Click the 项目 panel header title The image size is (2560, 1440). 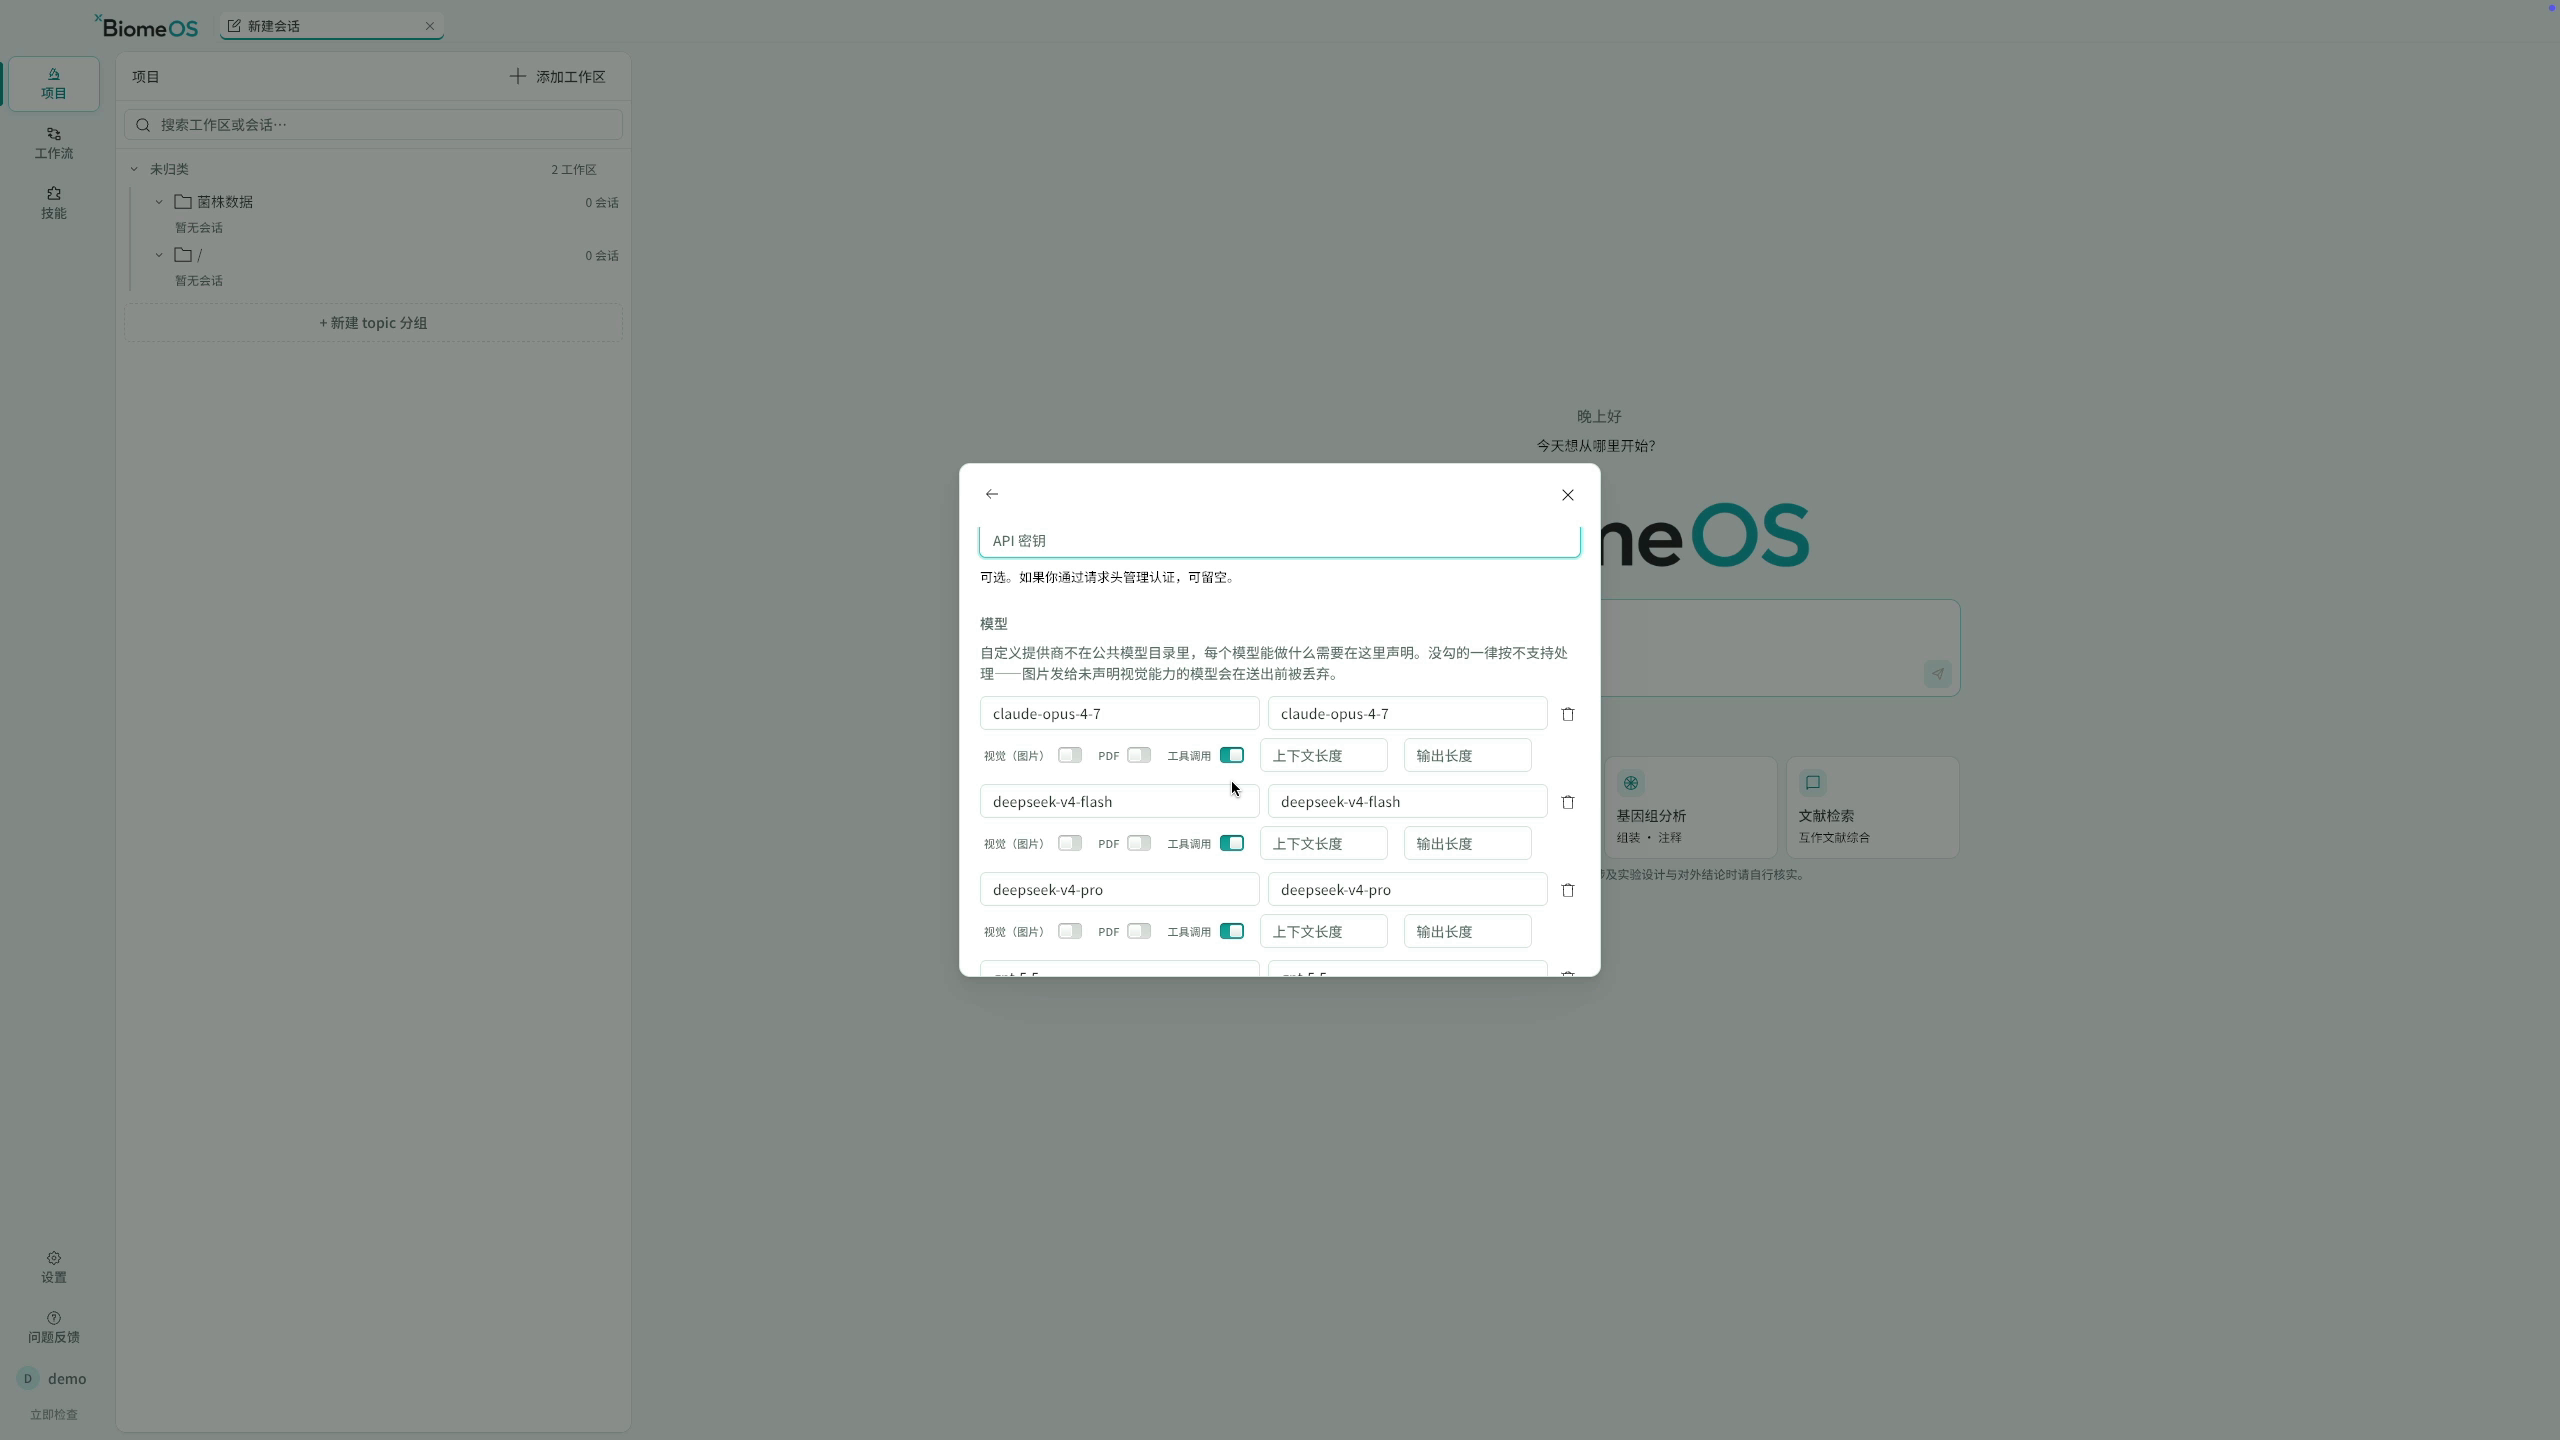click(x=146, y=77)
